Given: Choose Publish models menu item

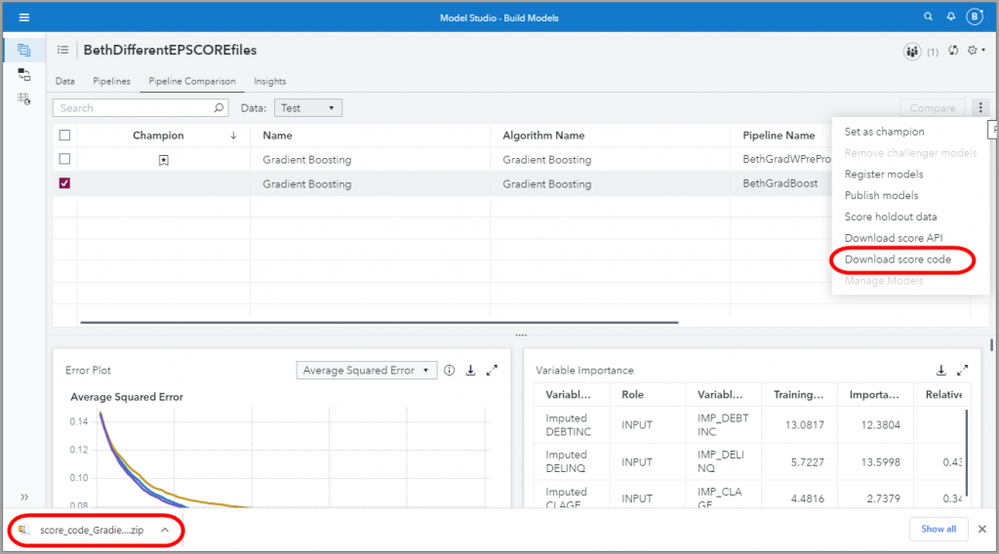Looking at the screenshot, I should [881, 195].
